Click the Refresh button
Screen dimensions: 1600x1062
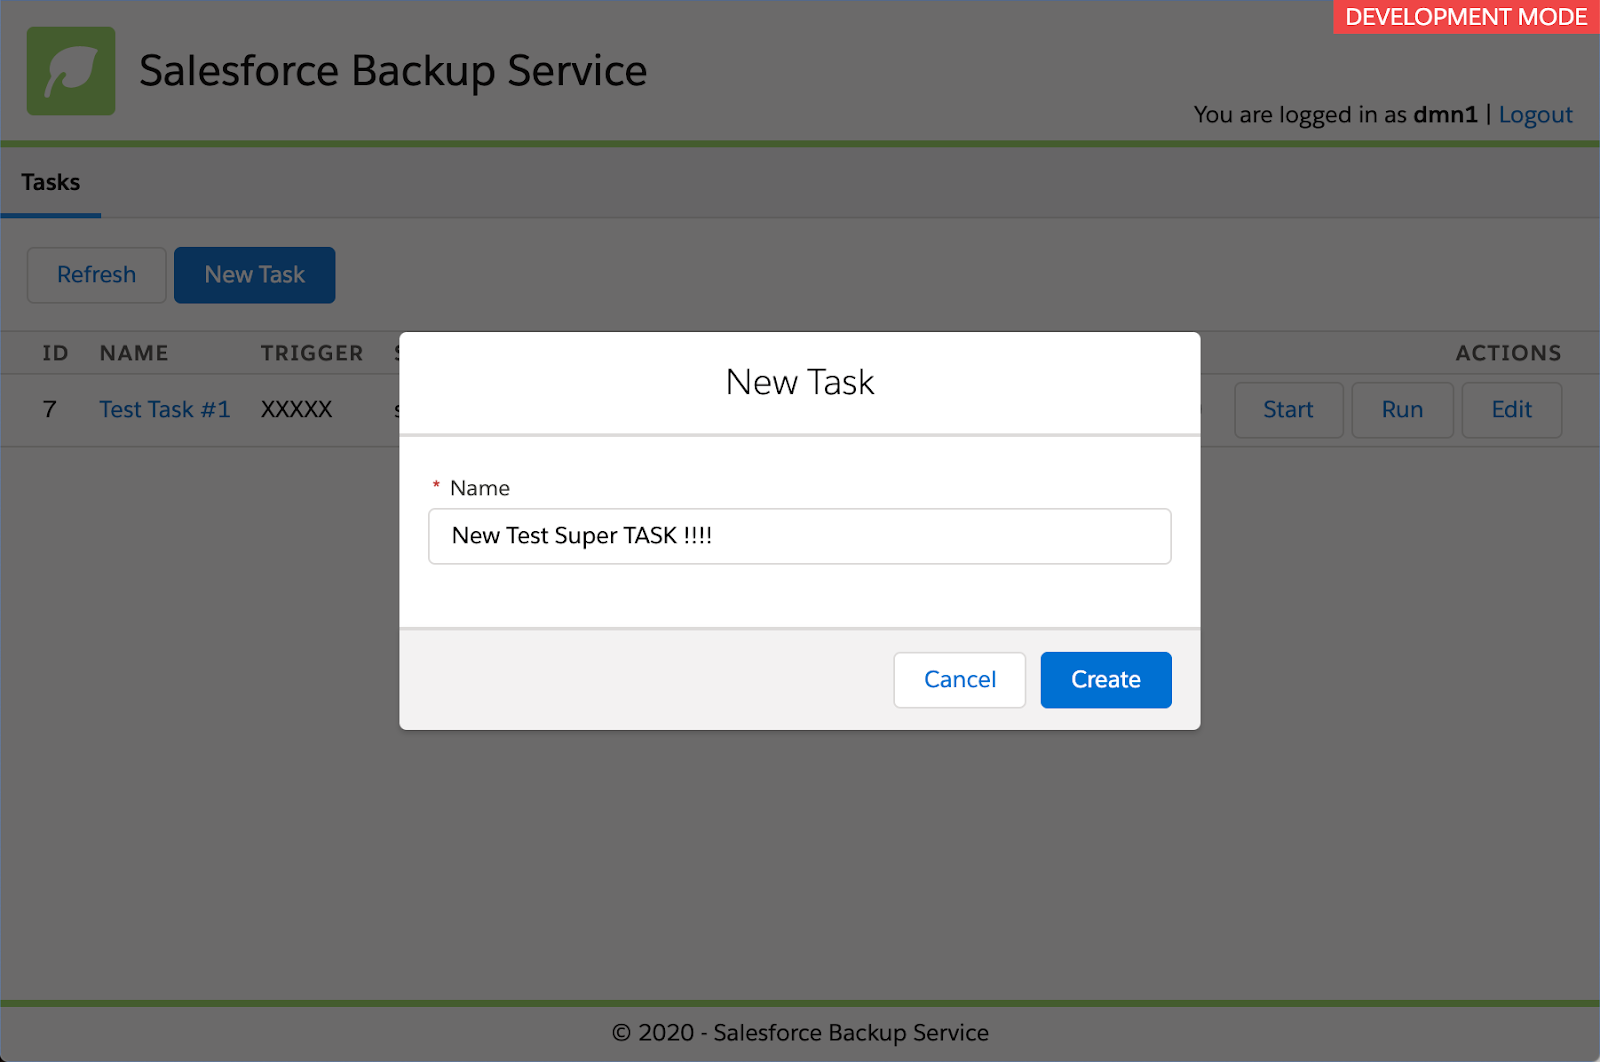point(96,275)
